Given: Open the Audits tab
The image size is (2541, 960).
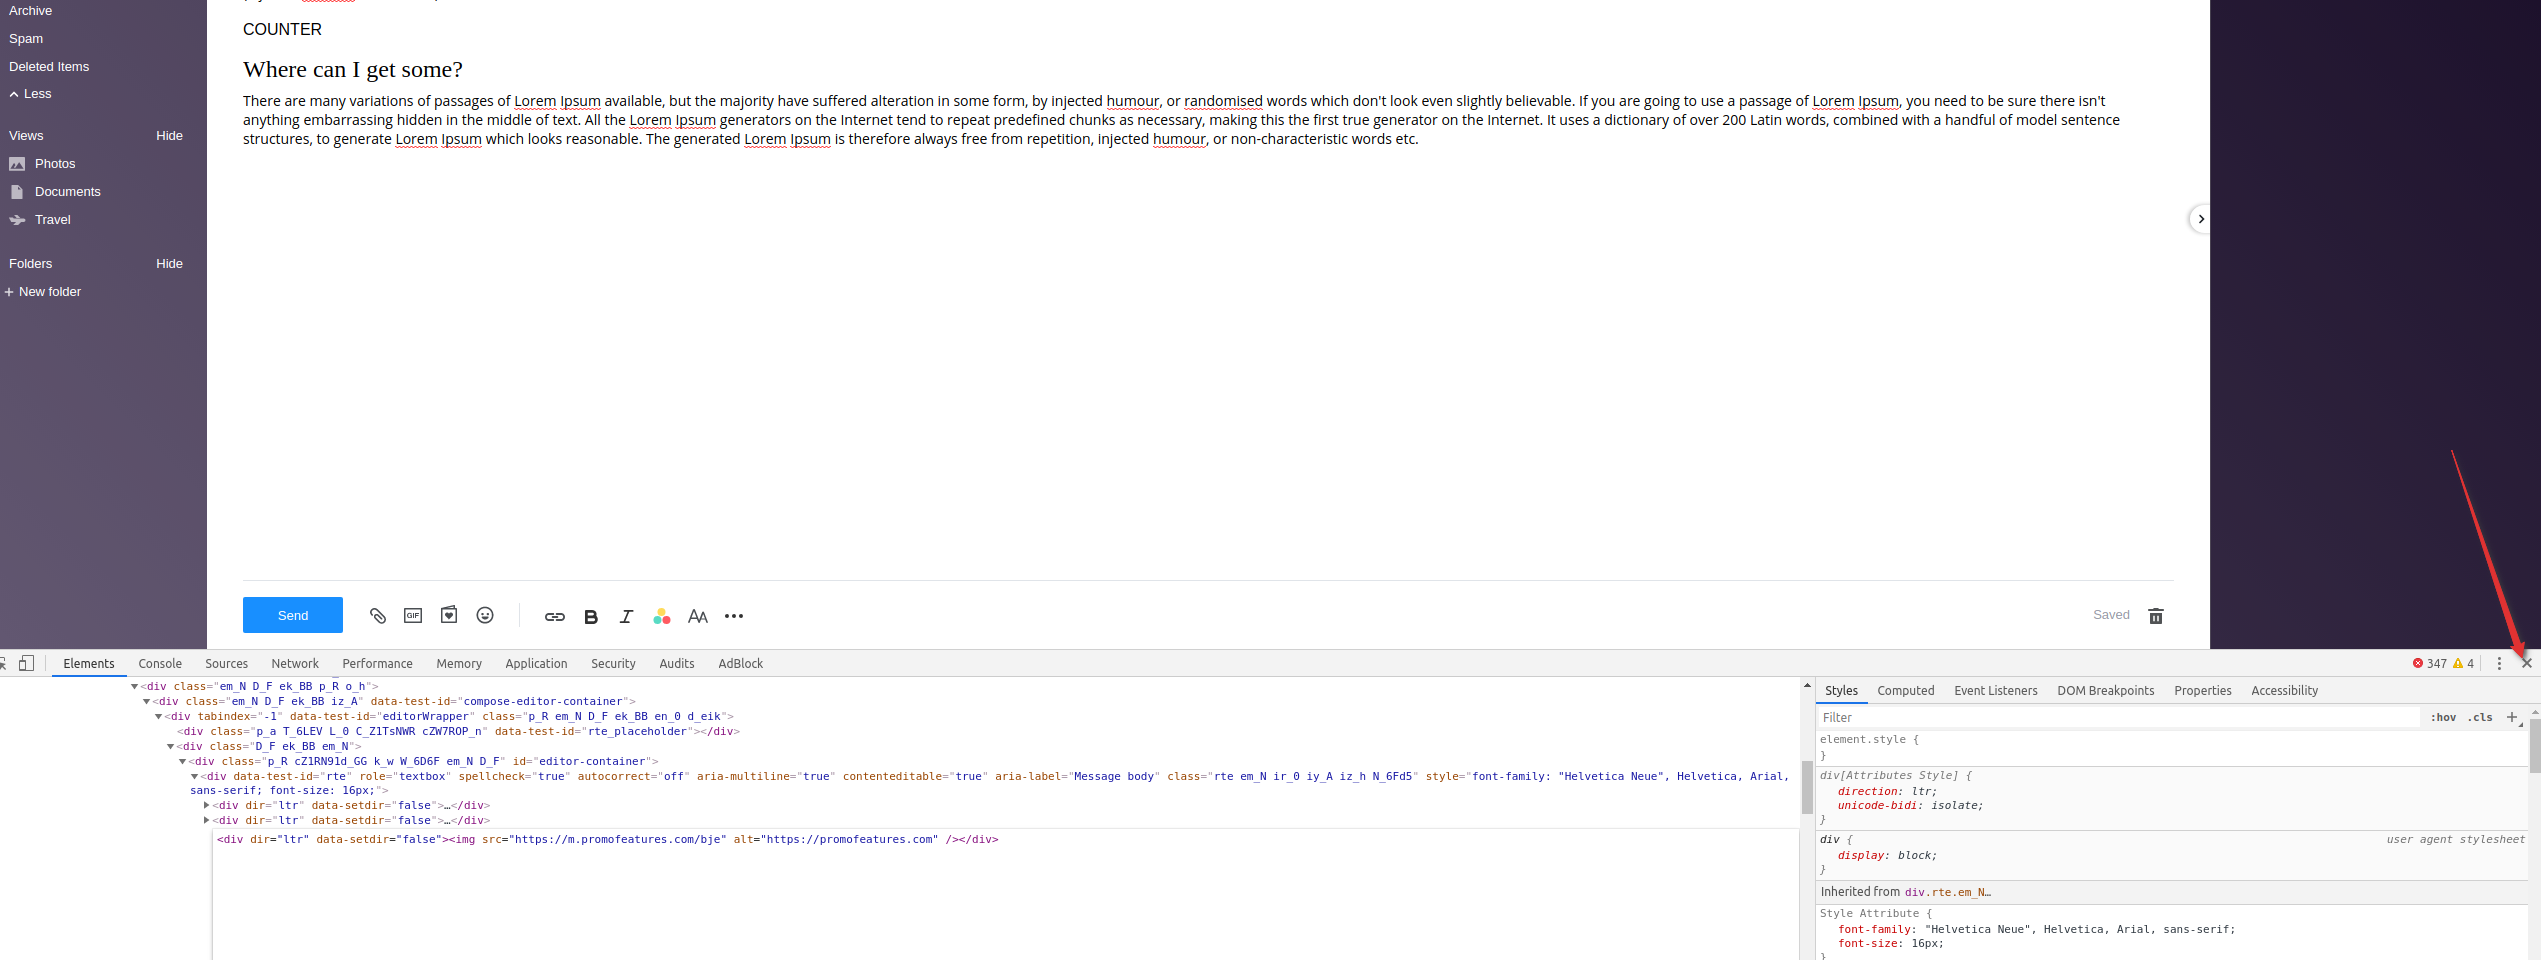Looking at the screenshot, I should click(x=677, y=664).
